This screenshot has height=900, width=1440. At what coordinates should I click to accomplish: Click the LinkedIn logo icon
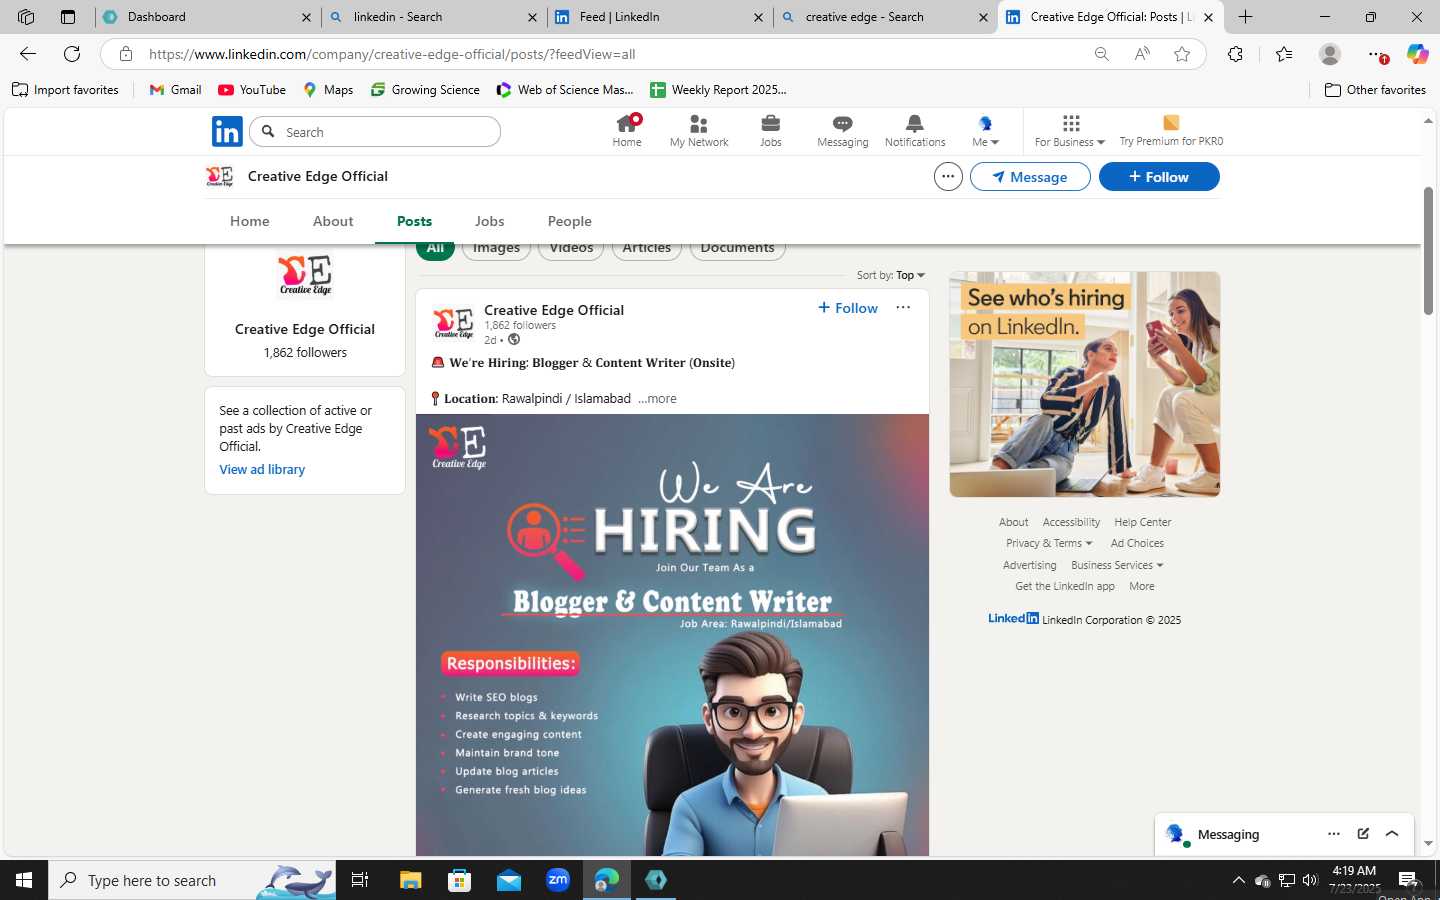tap(227, 131)
